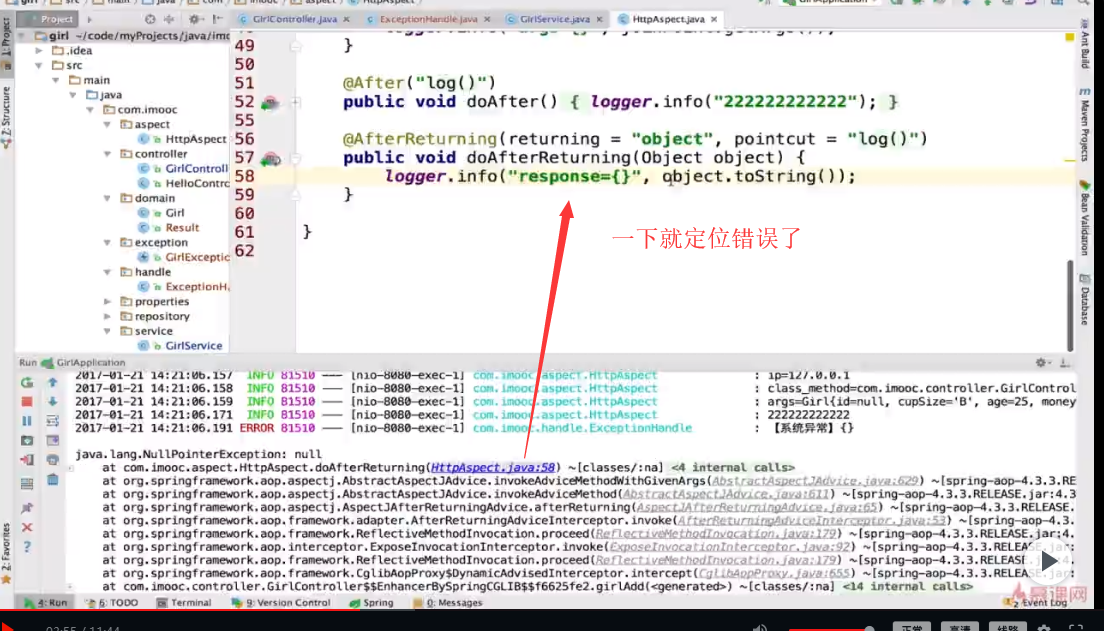
Task: Expand the 4 internal calls fold
Action: 732,467
